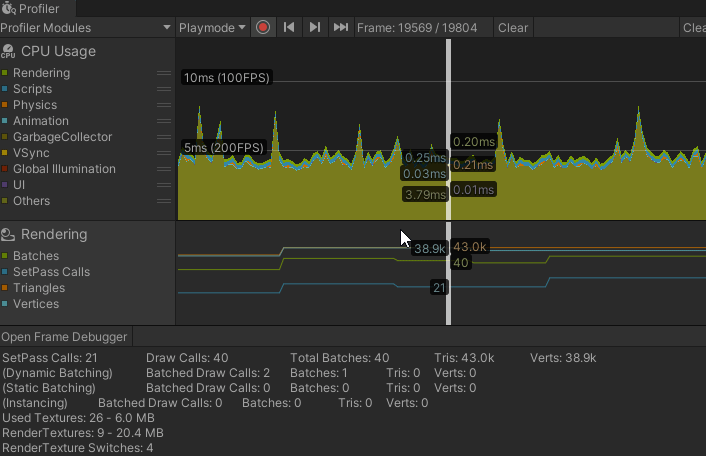Toggle the SetPass Calls series
Viewport: 706px width, 456px height.
5,272
